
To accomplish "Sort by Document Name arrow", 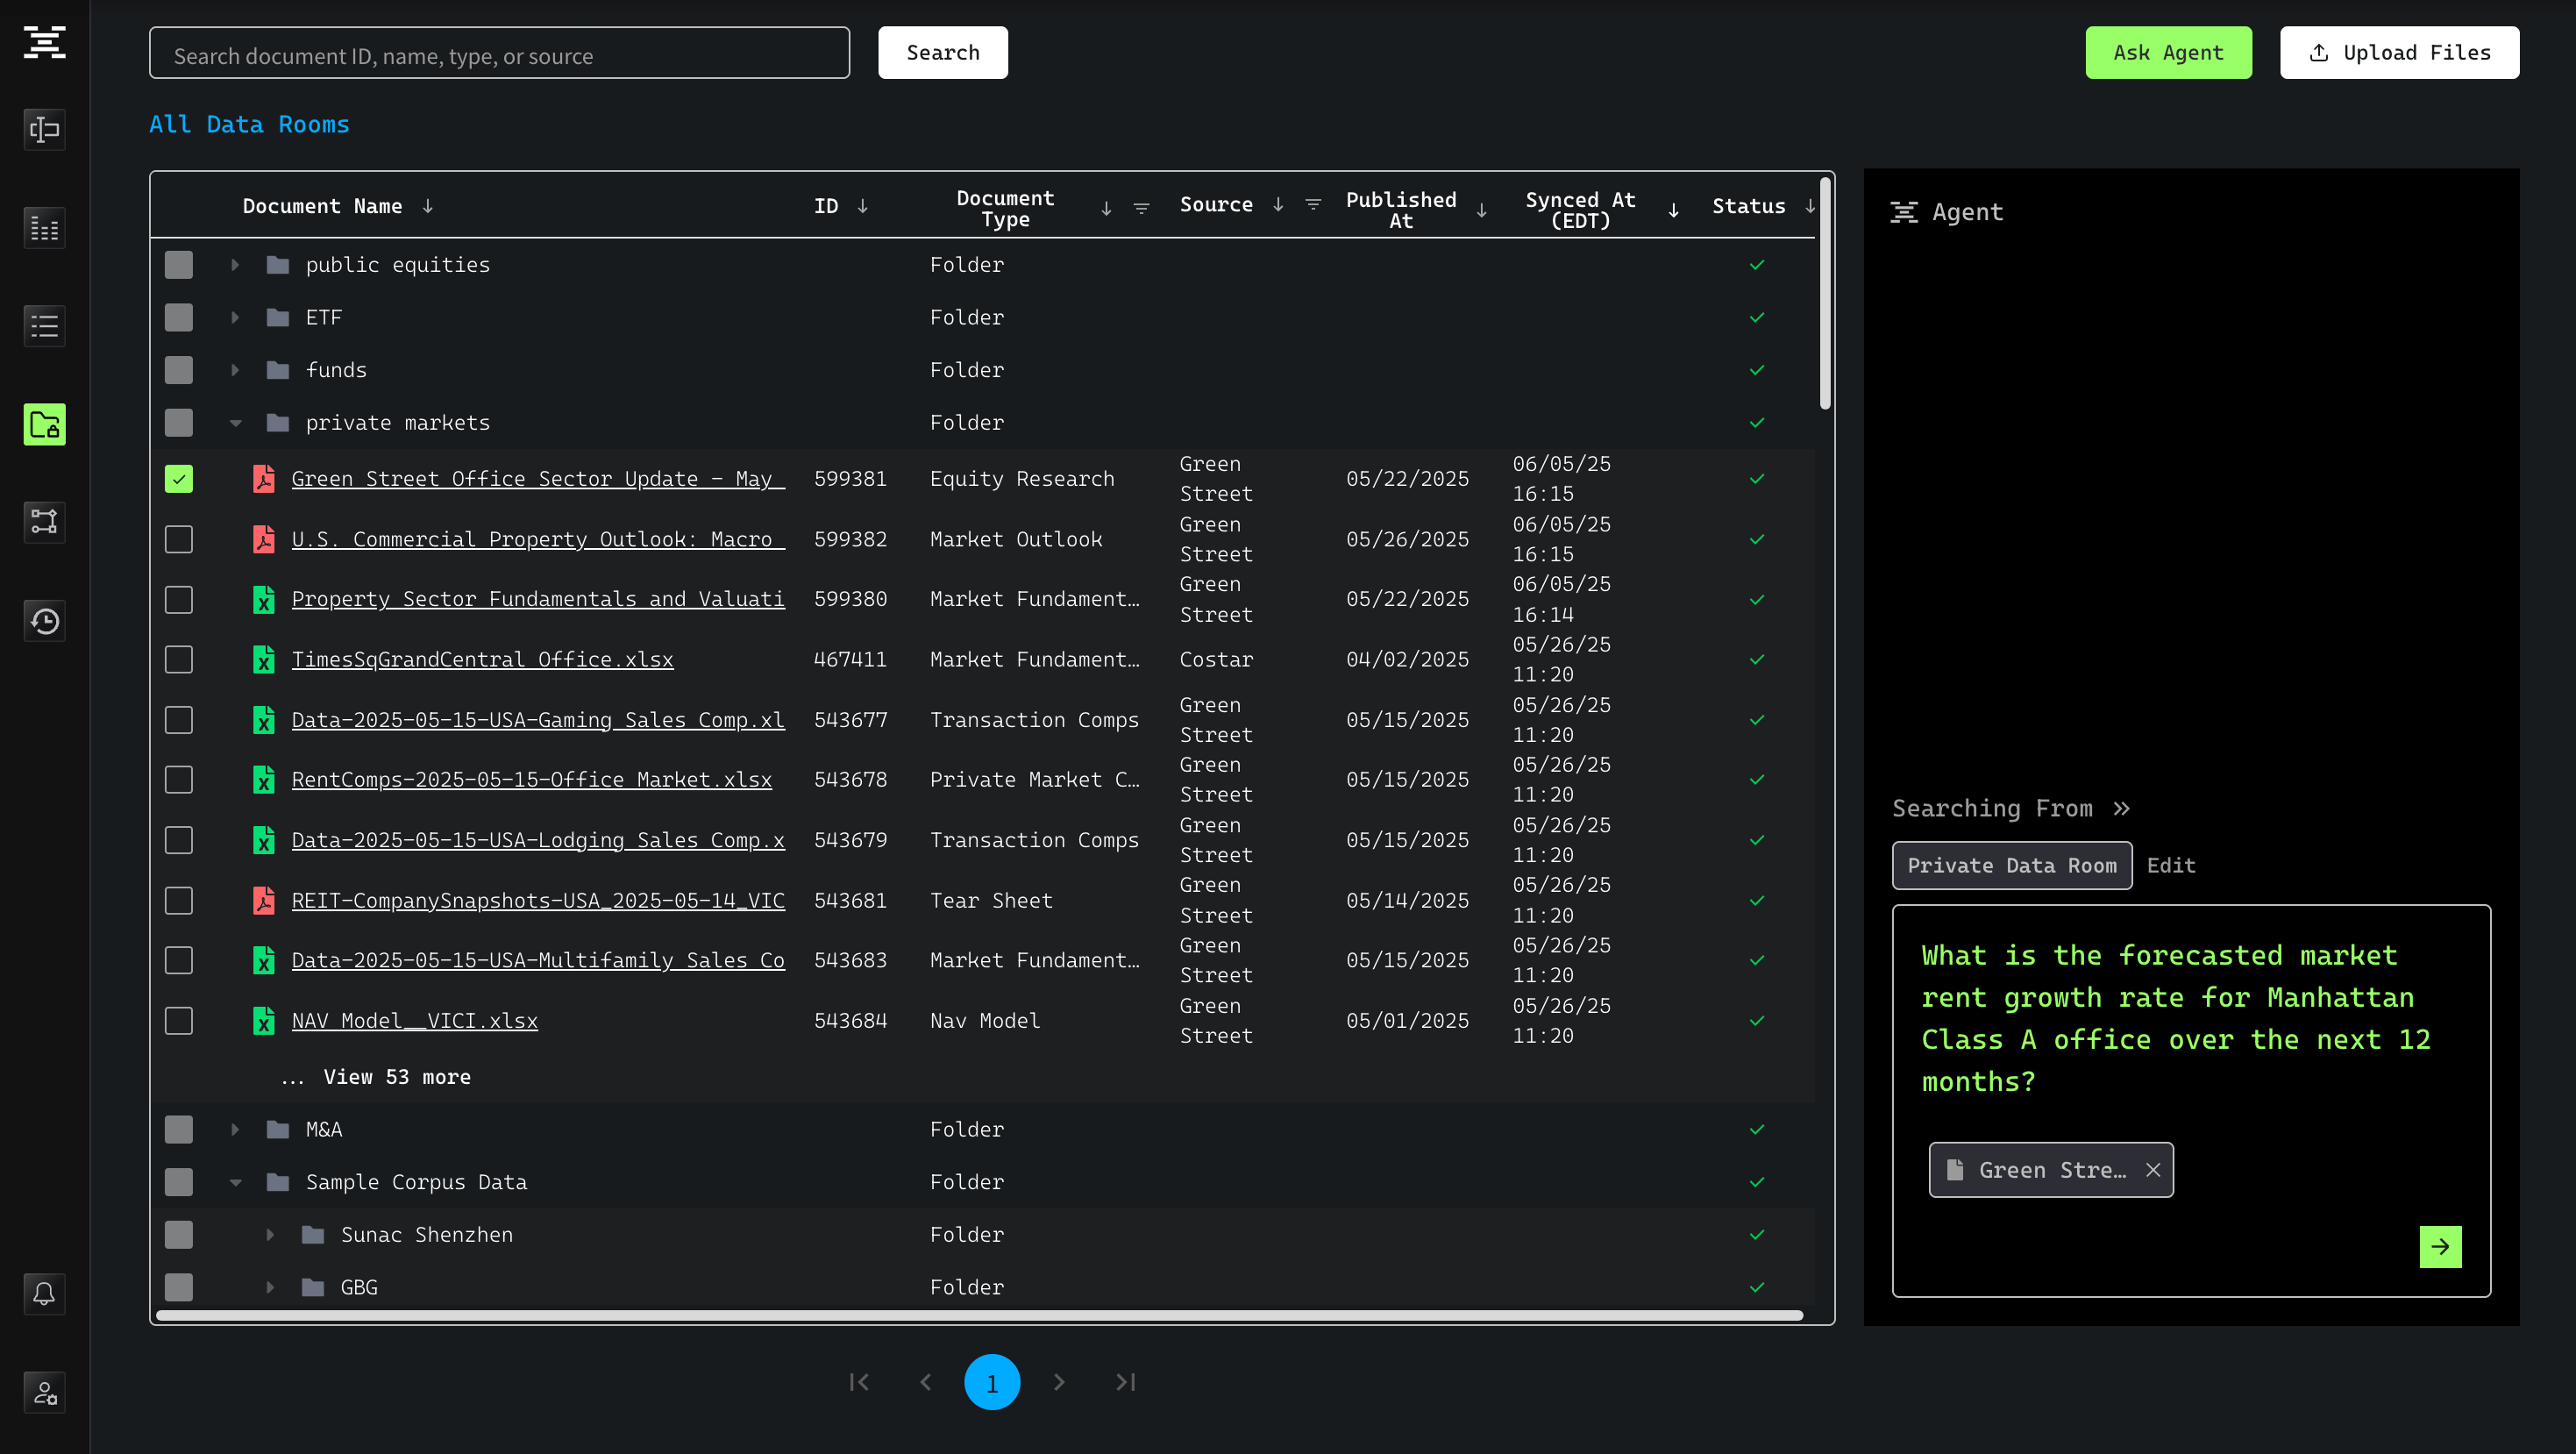I will pyautogui.click(x=428, y=206).
